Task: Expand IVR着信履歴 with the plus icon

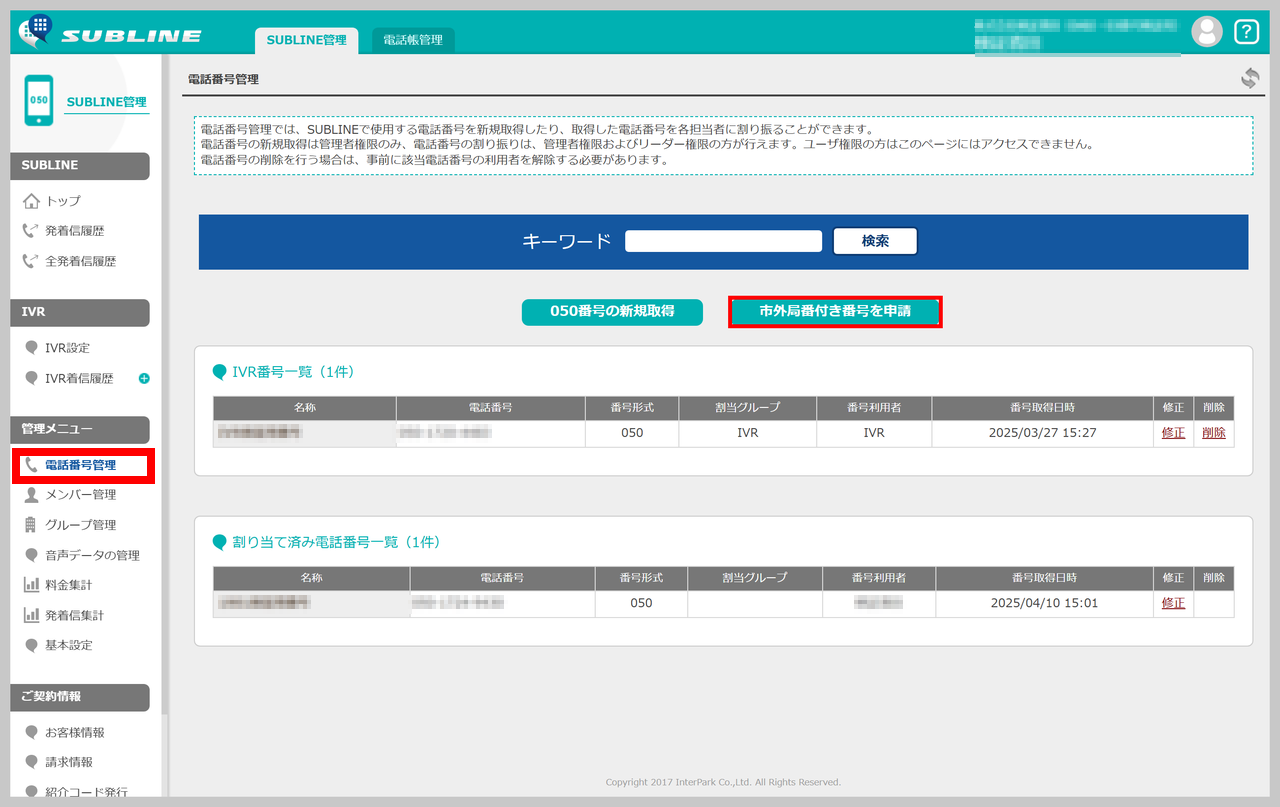Action: click(x=144, y=378)
